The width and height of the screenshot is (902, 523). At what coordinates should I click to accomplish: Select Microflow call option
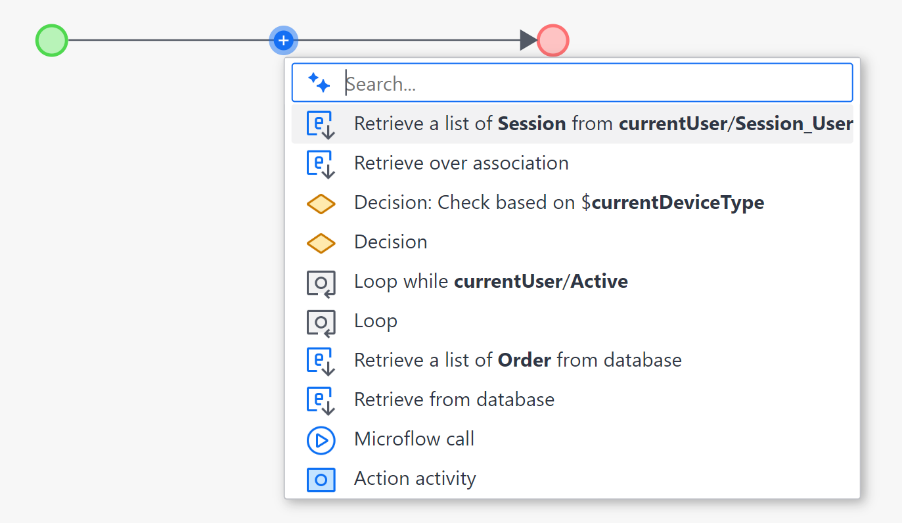[572, 439]
